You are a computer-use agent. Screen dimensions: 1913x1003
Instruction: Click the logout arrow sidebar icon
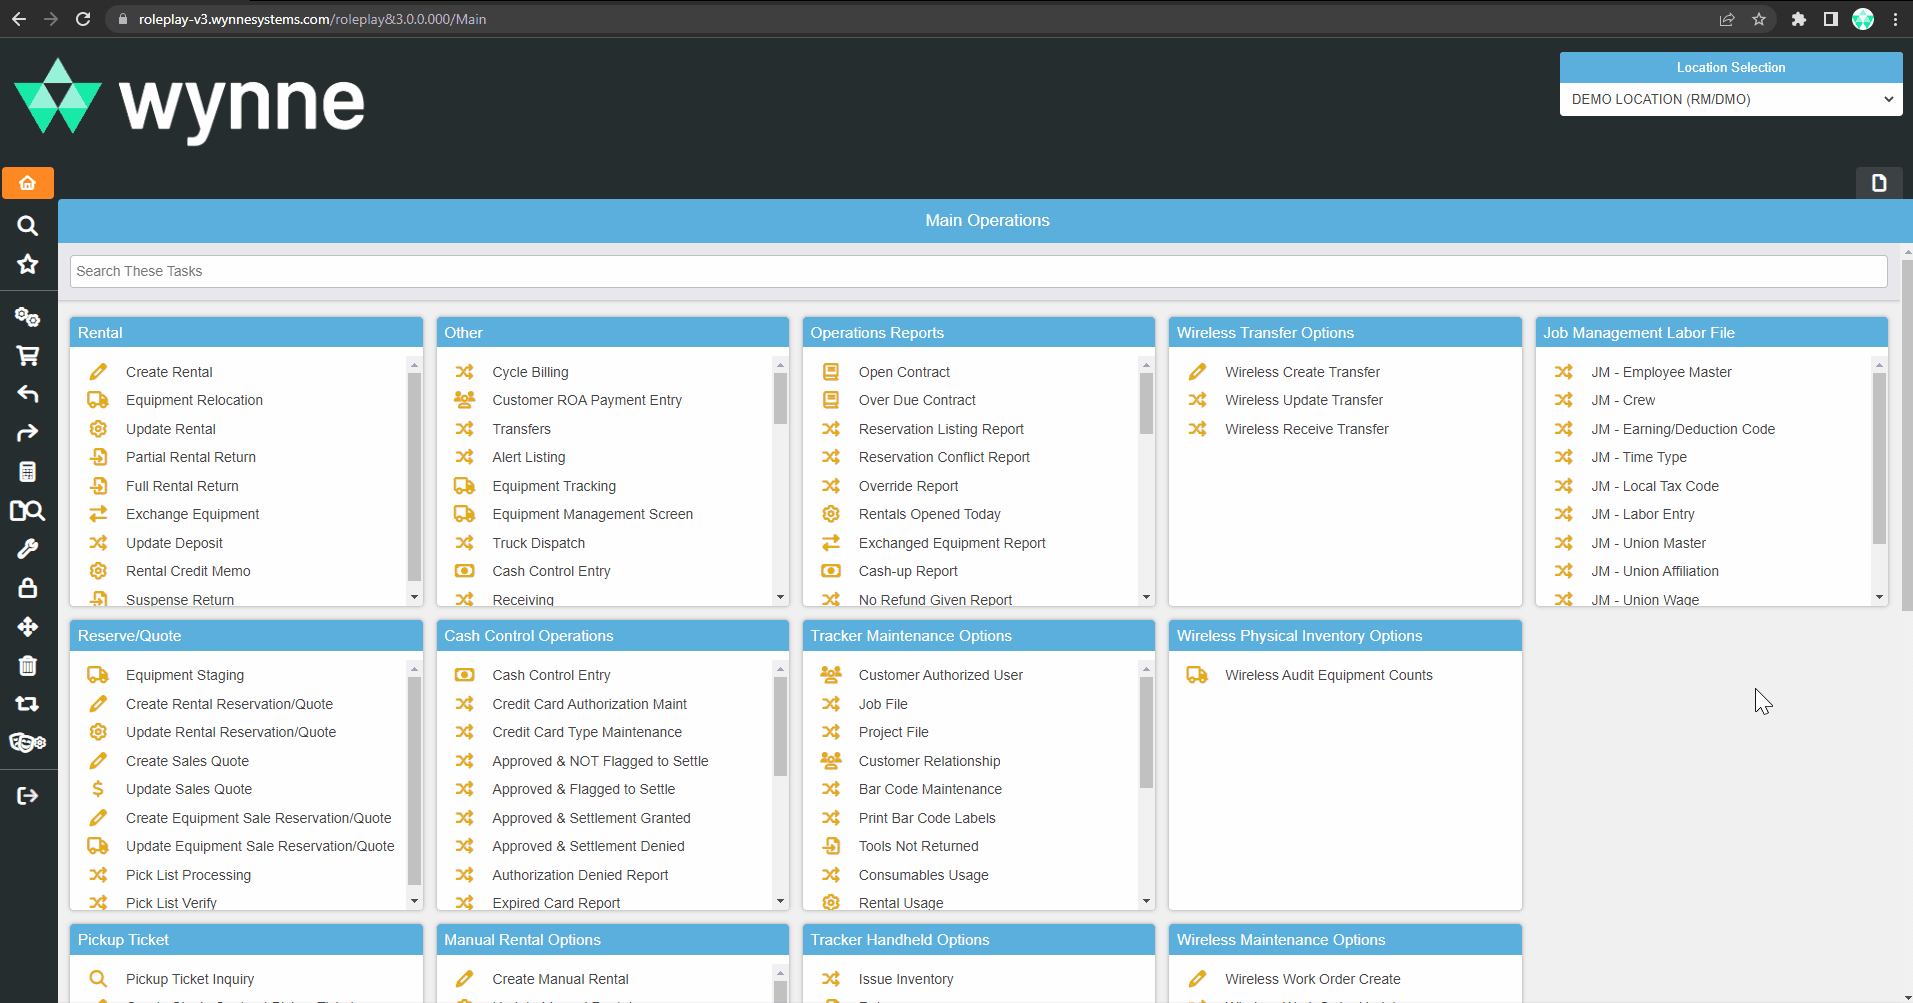28,796
